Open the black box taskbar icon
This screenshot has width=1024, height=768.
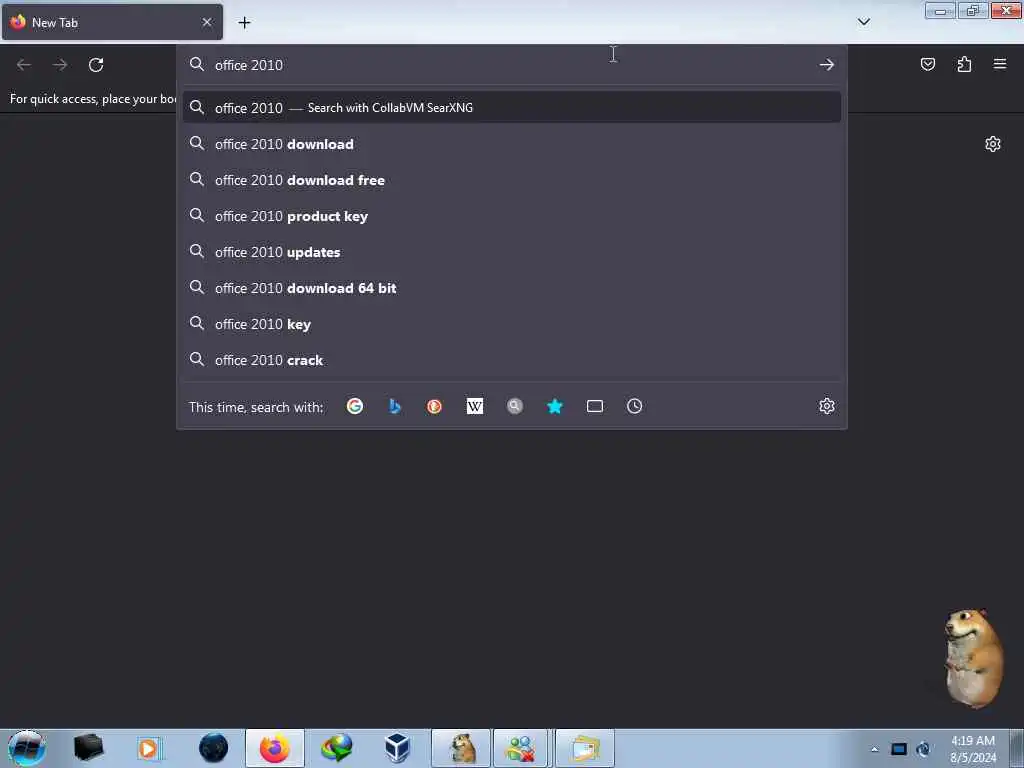pos(88,748)
